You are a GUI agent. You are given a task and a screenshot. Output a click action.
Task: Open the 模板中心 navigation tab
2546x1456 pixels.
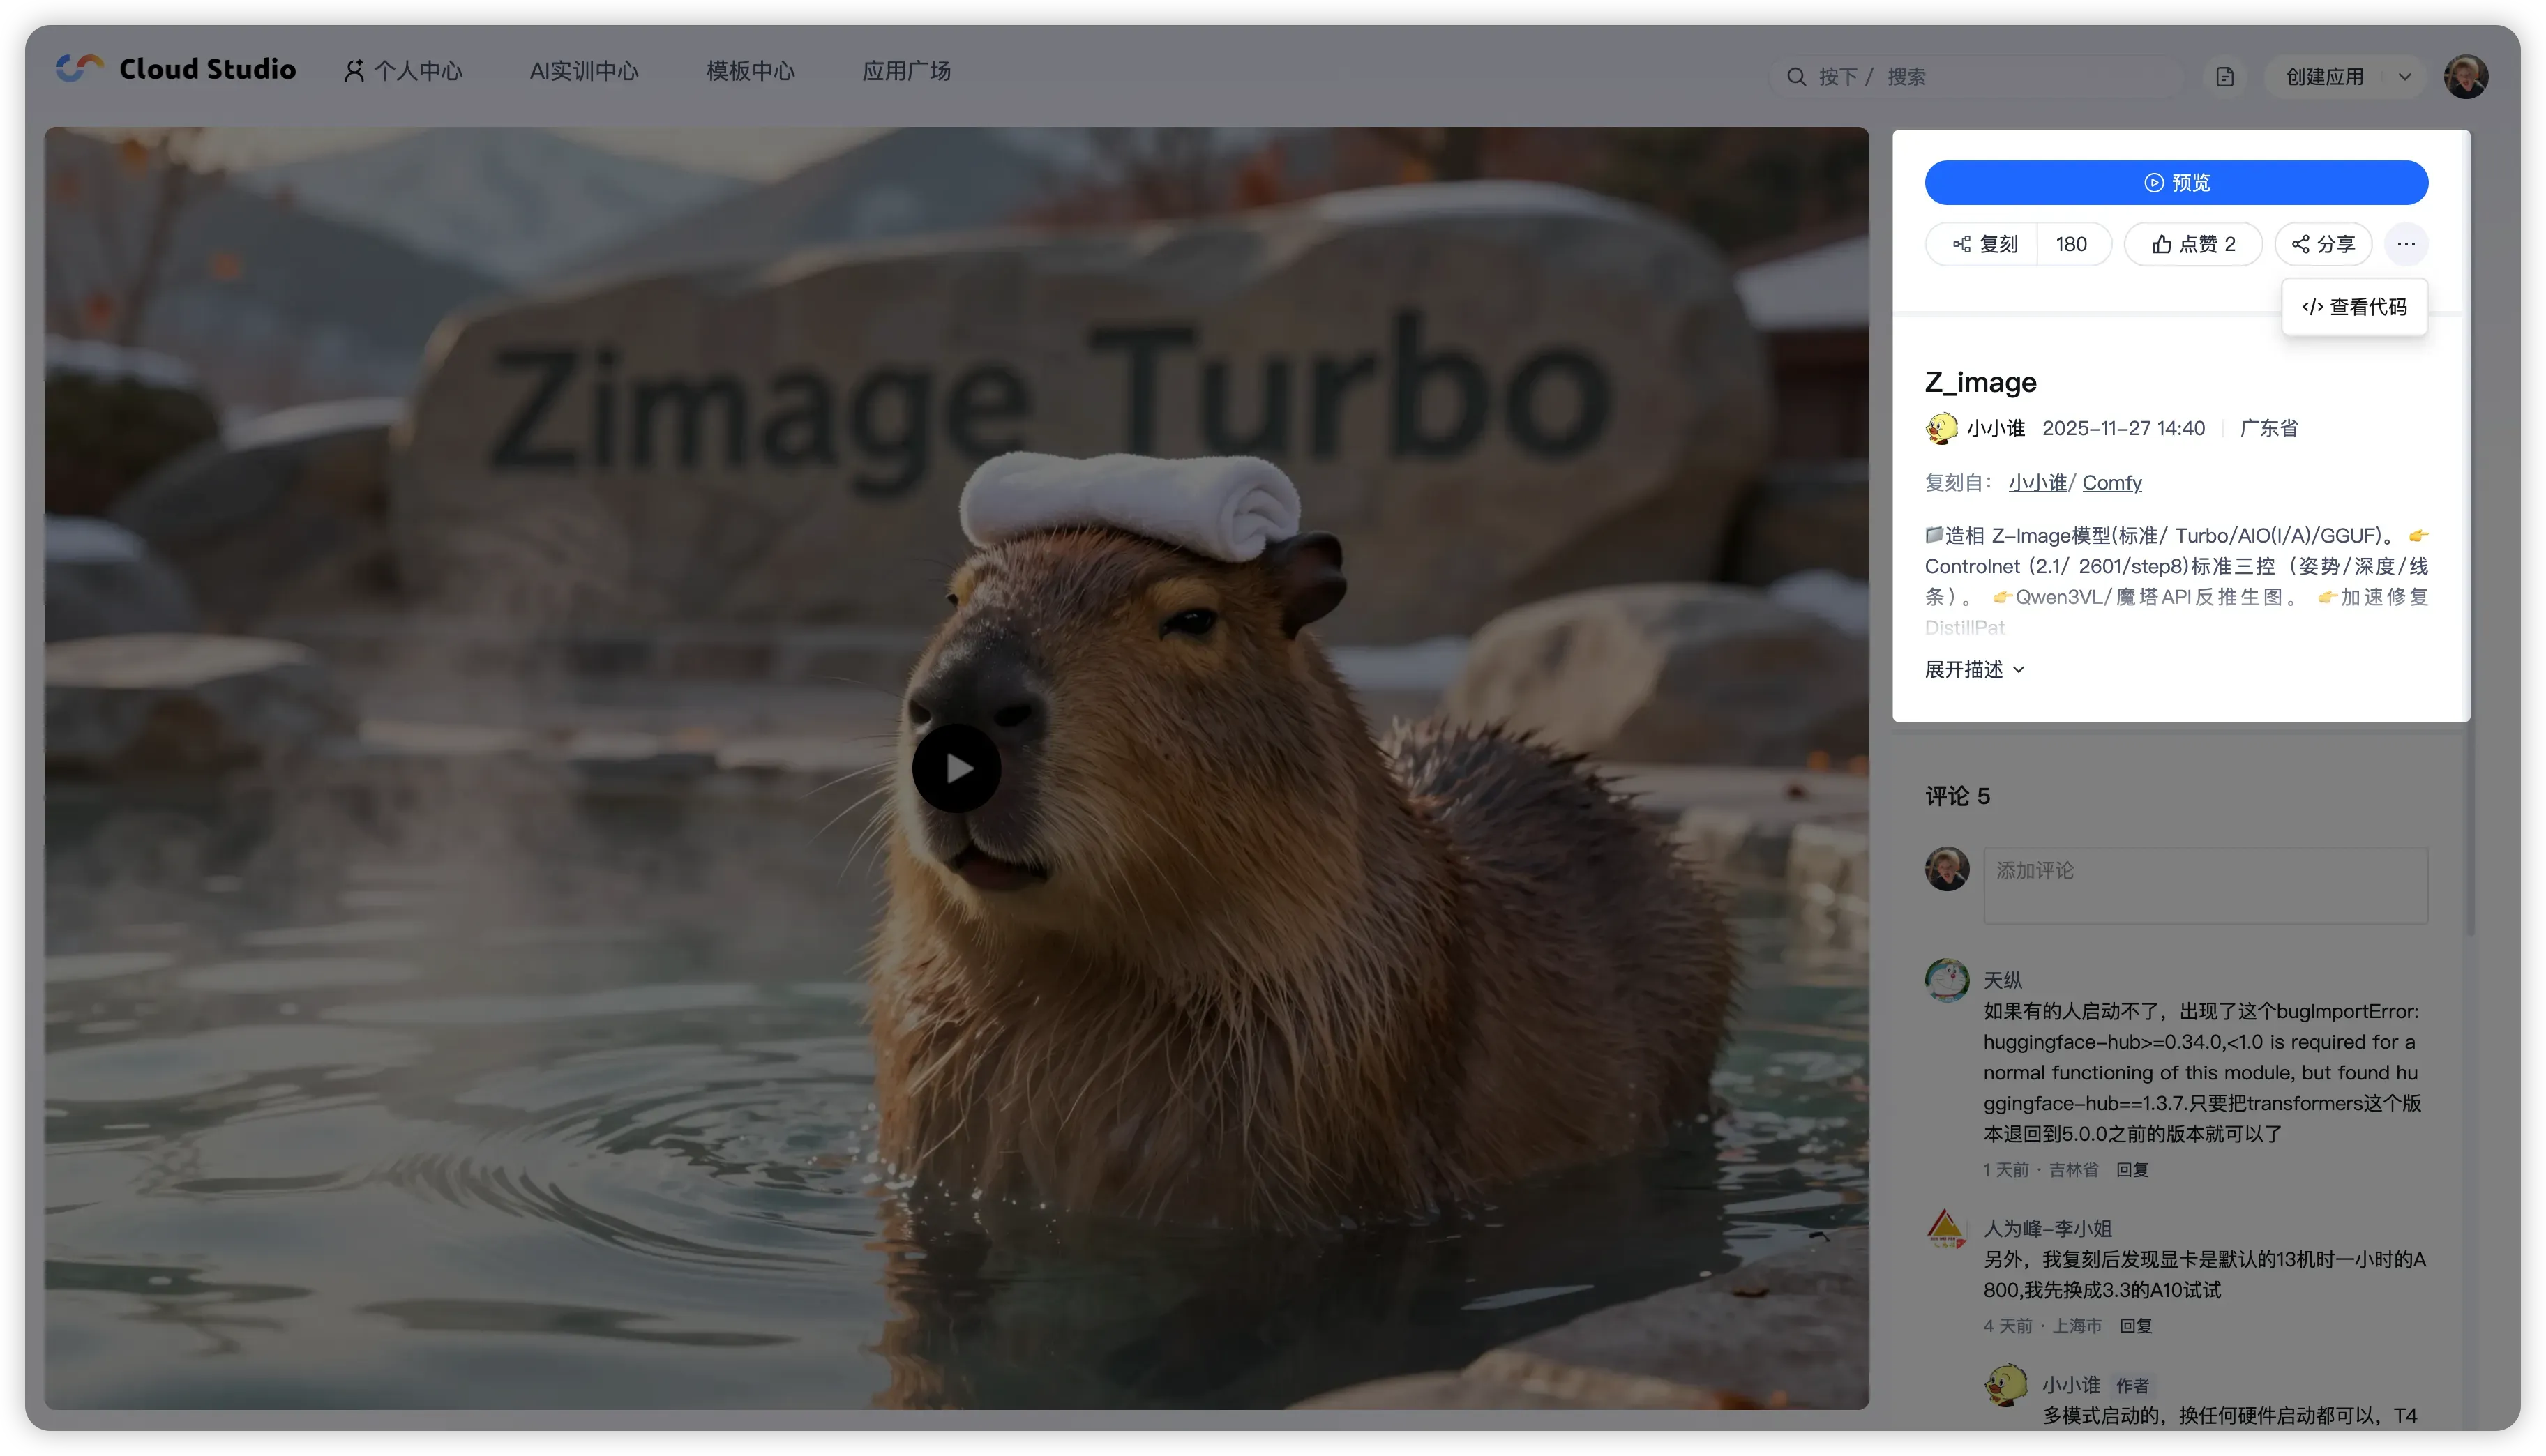[x=750, y=71]
